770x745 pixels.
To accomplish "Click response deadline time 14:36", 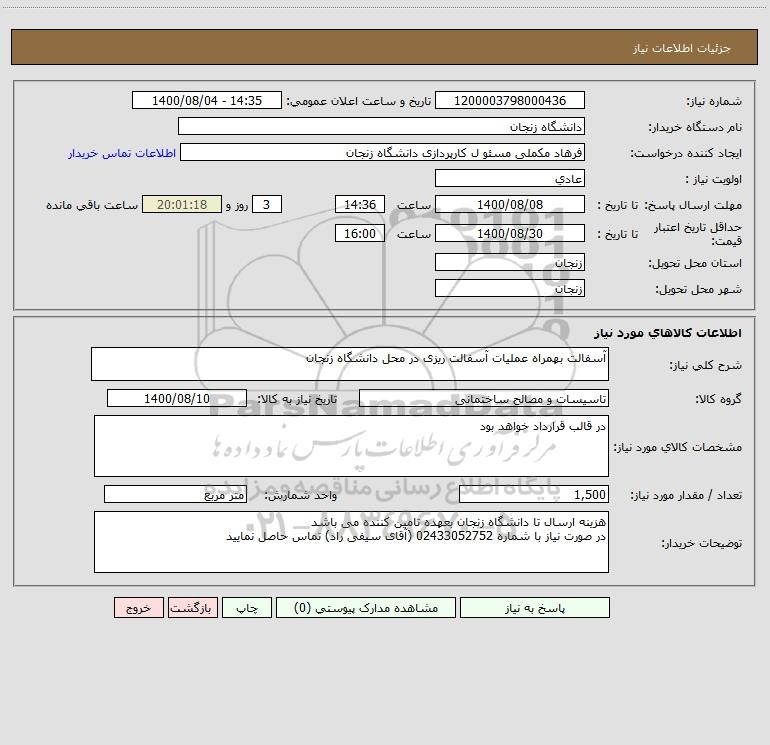I will point(359,204).
